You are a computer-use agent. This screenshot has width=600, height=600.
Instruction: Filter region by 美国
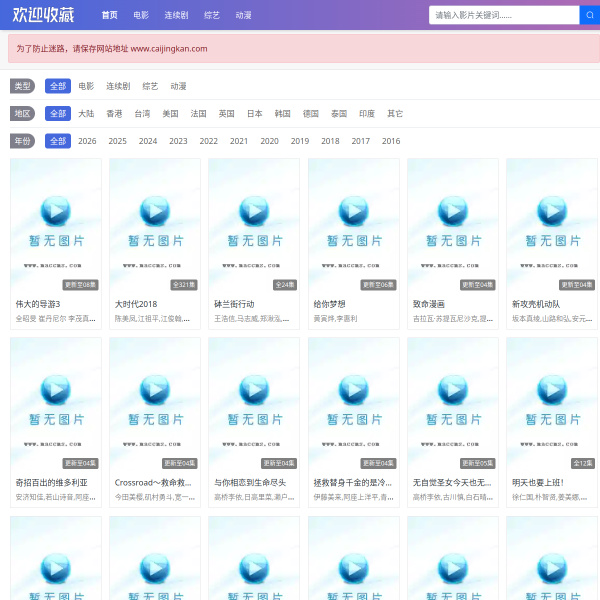[170, 114]
